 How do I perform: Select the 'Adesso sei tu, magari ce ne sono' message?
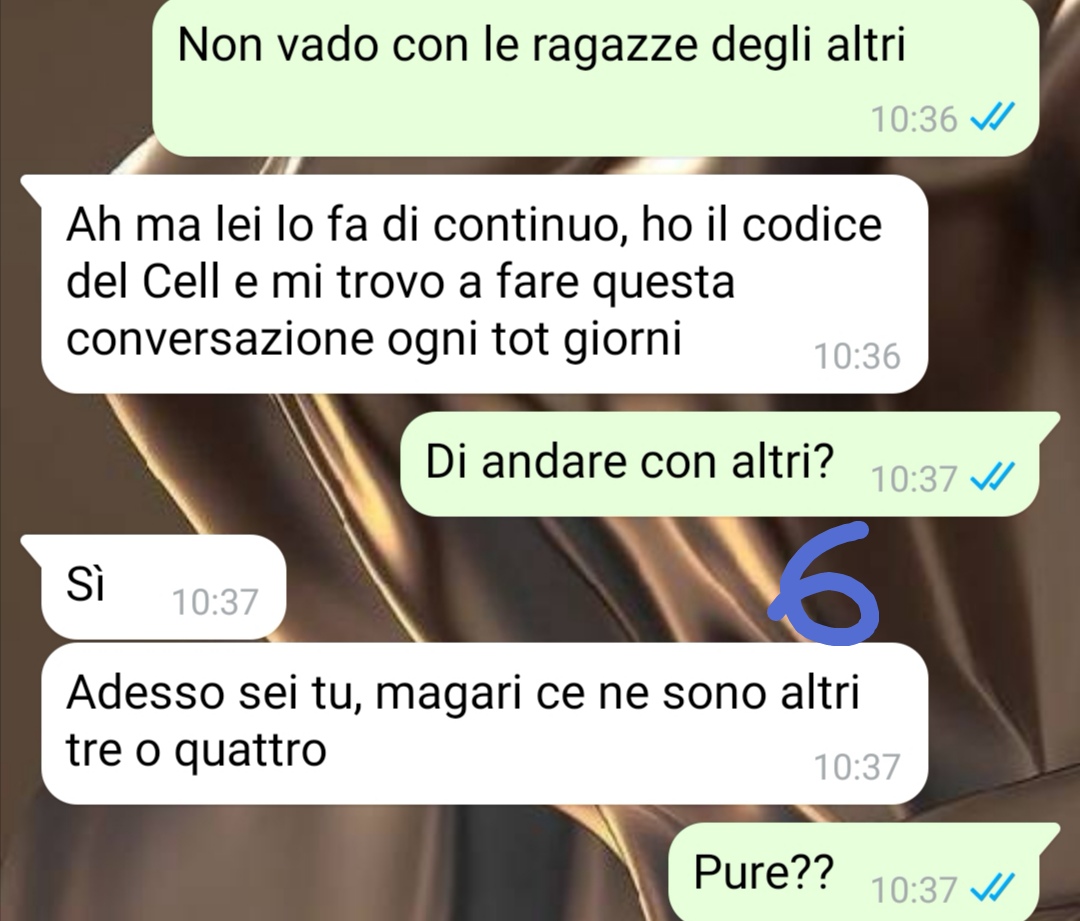[484, 723]
